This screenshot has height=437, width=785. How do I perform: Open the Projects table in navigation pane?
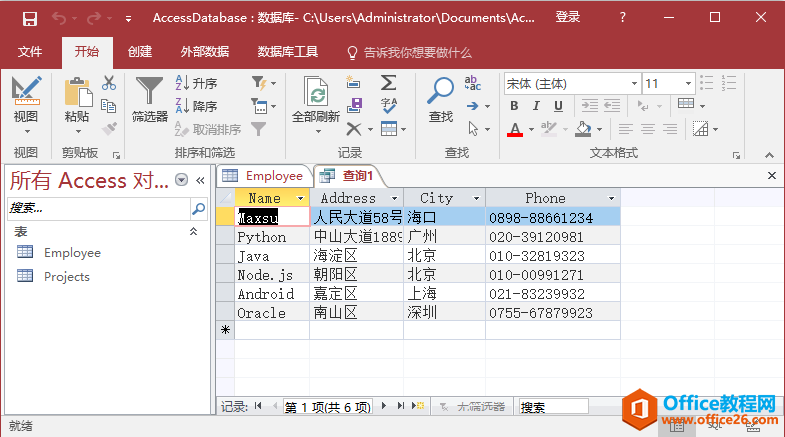click(x=66, y=277)
